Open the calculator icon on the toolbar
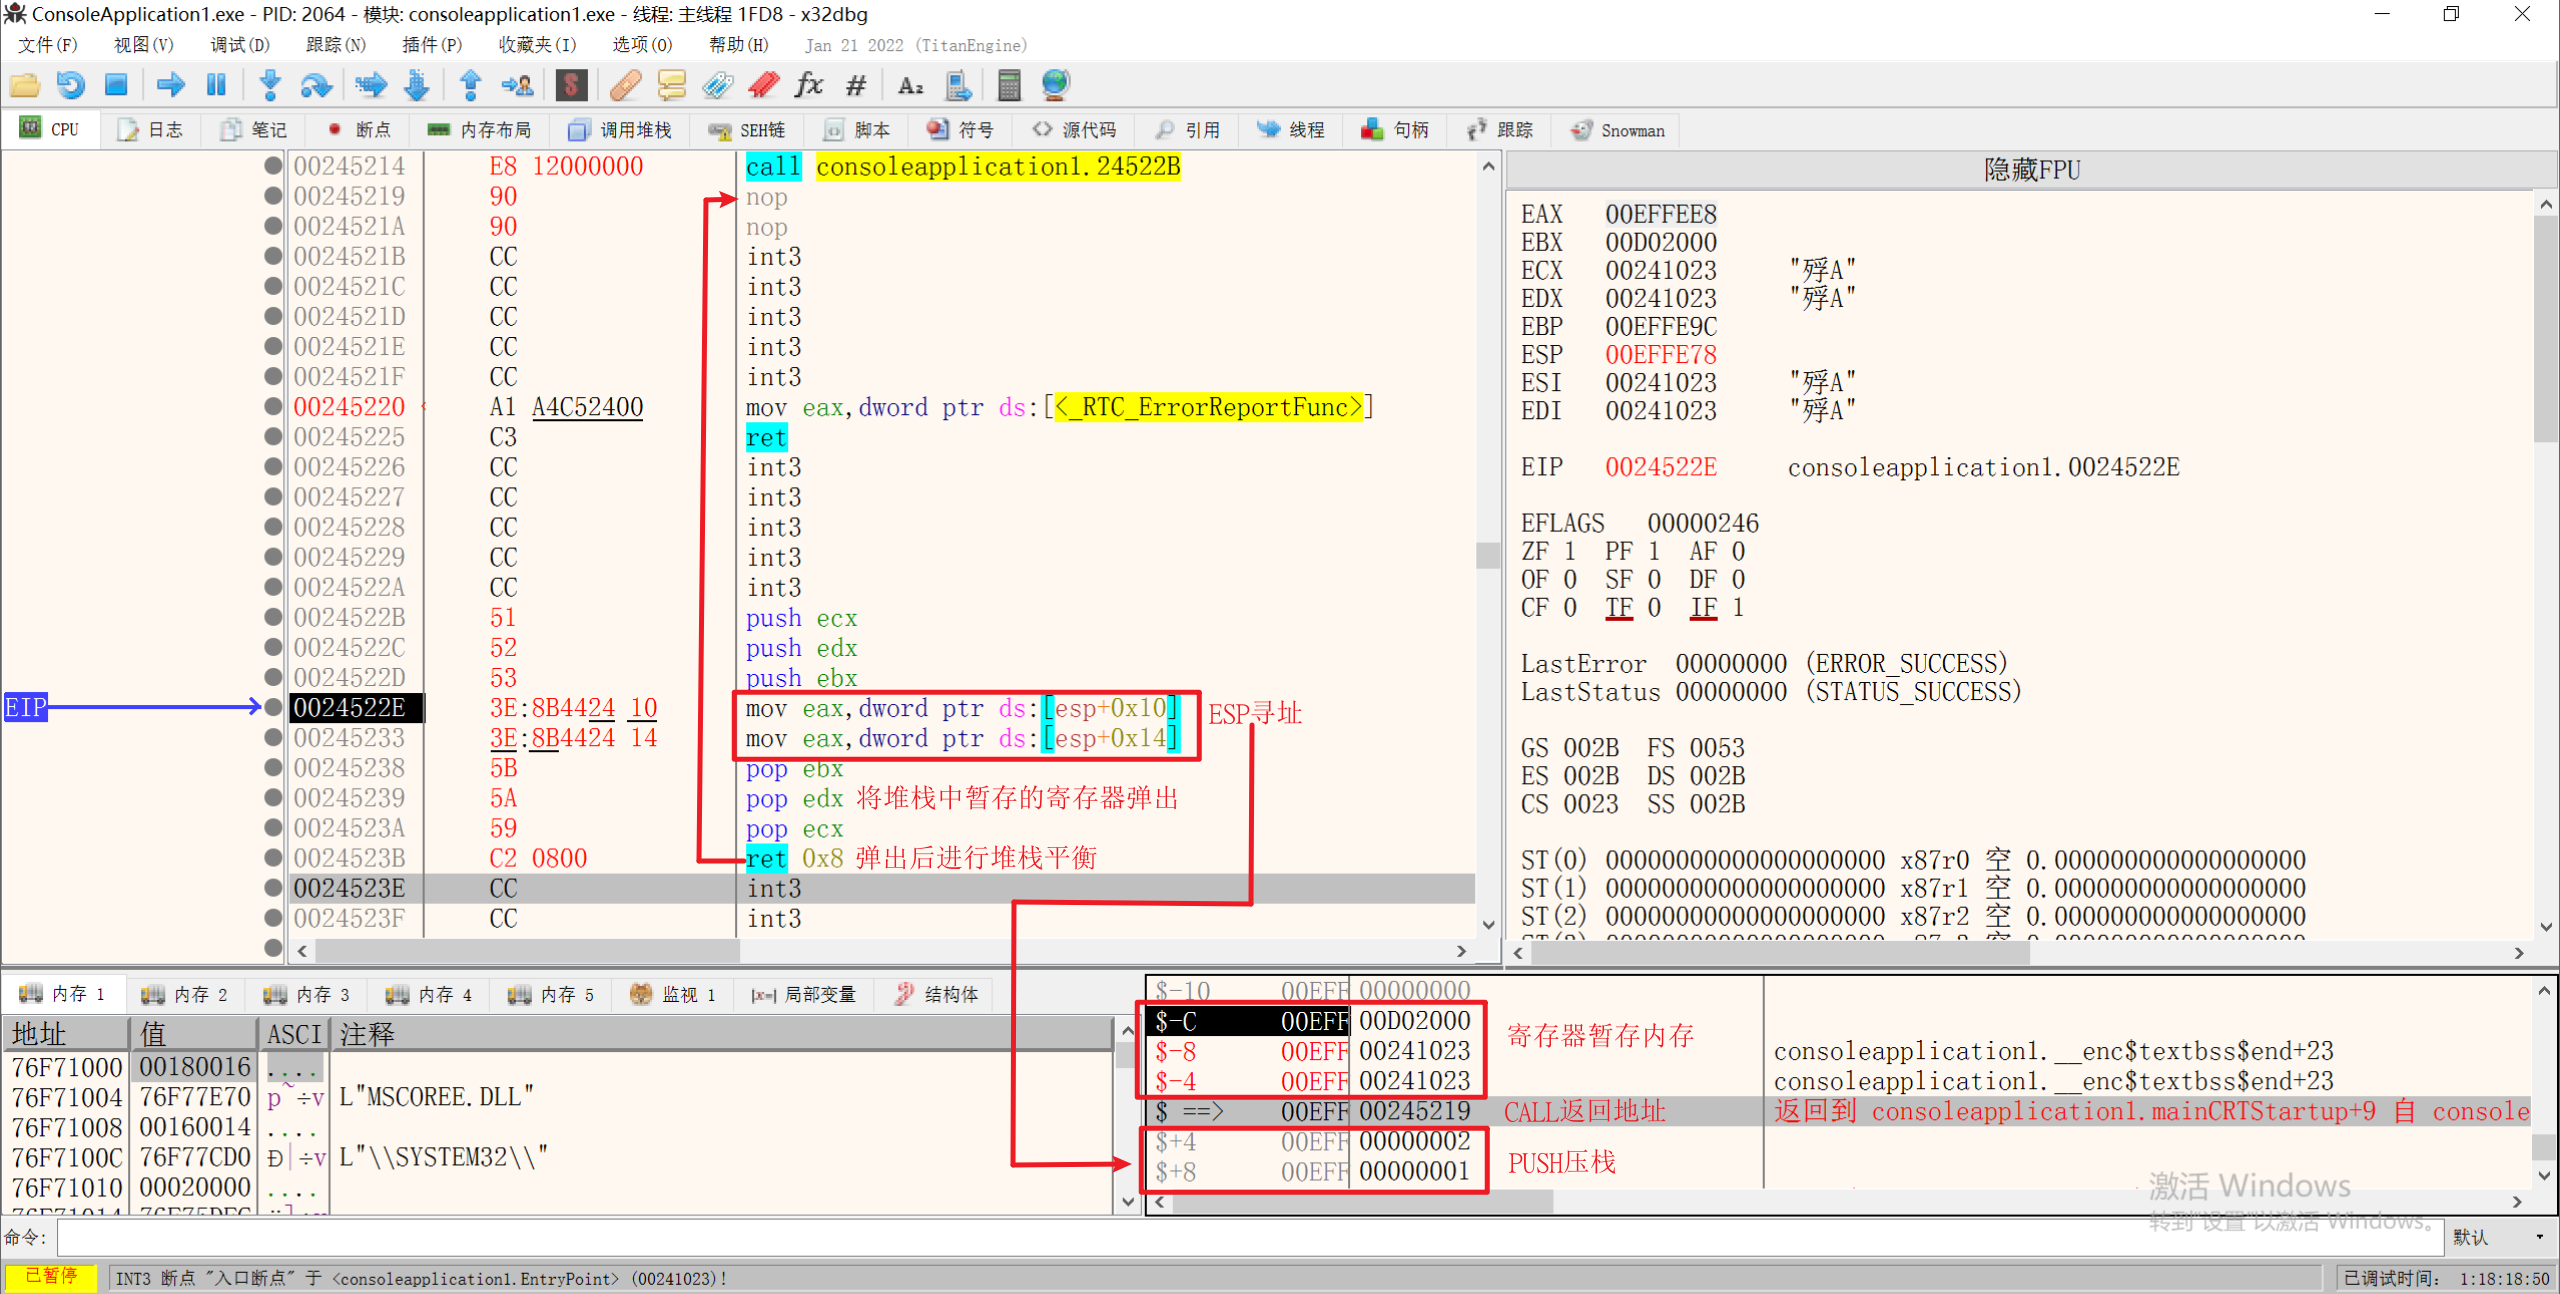This screenshot has height=1294, width=2560. click(x=1008, y=85)
